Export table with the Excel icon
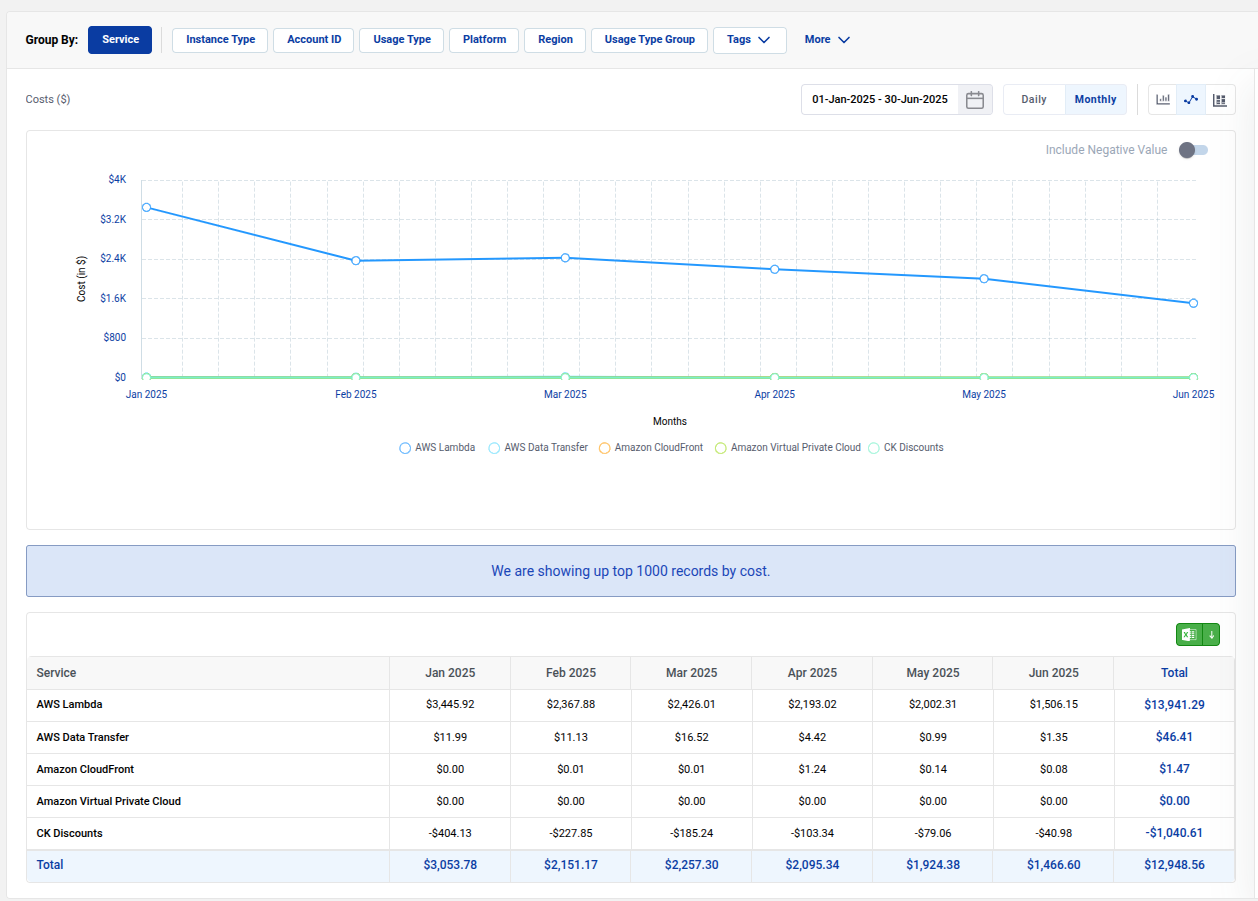This screenshot has height=901, width=1258. [1189, 634]
